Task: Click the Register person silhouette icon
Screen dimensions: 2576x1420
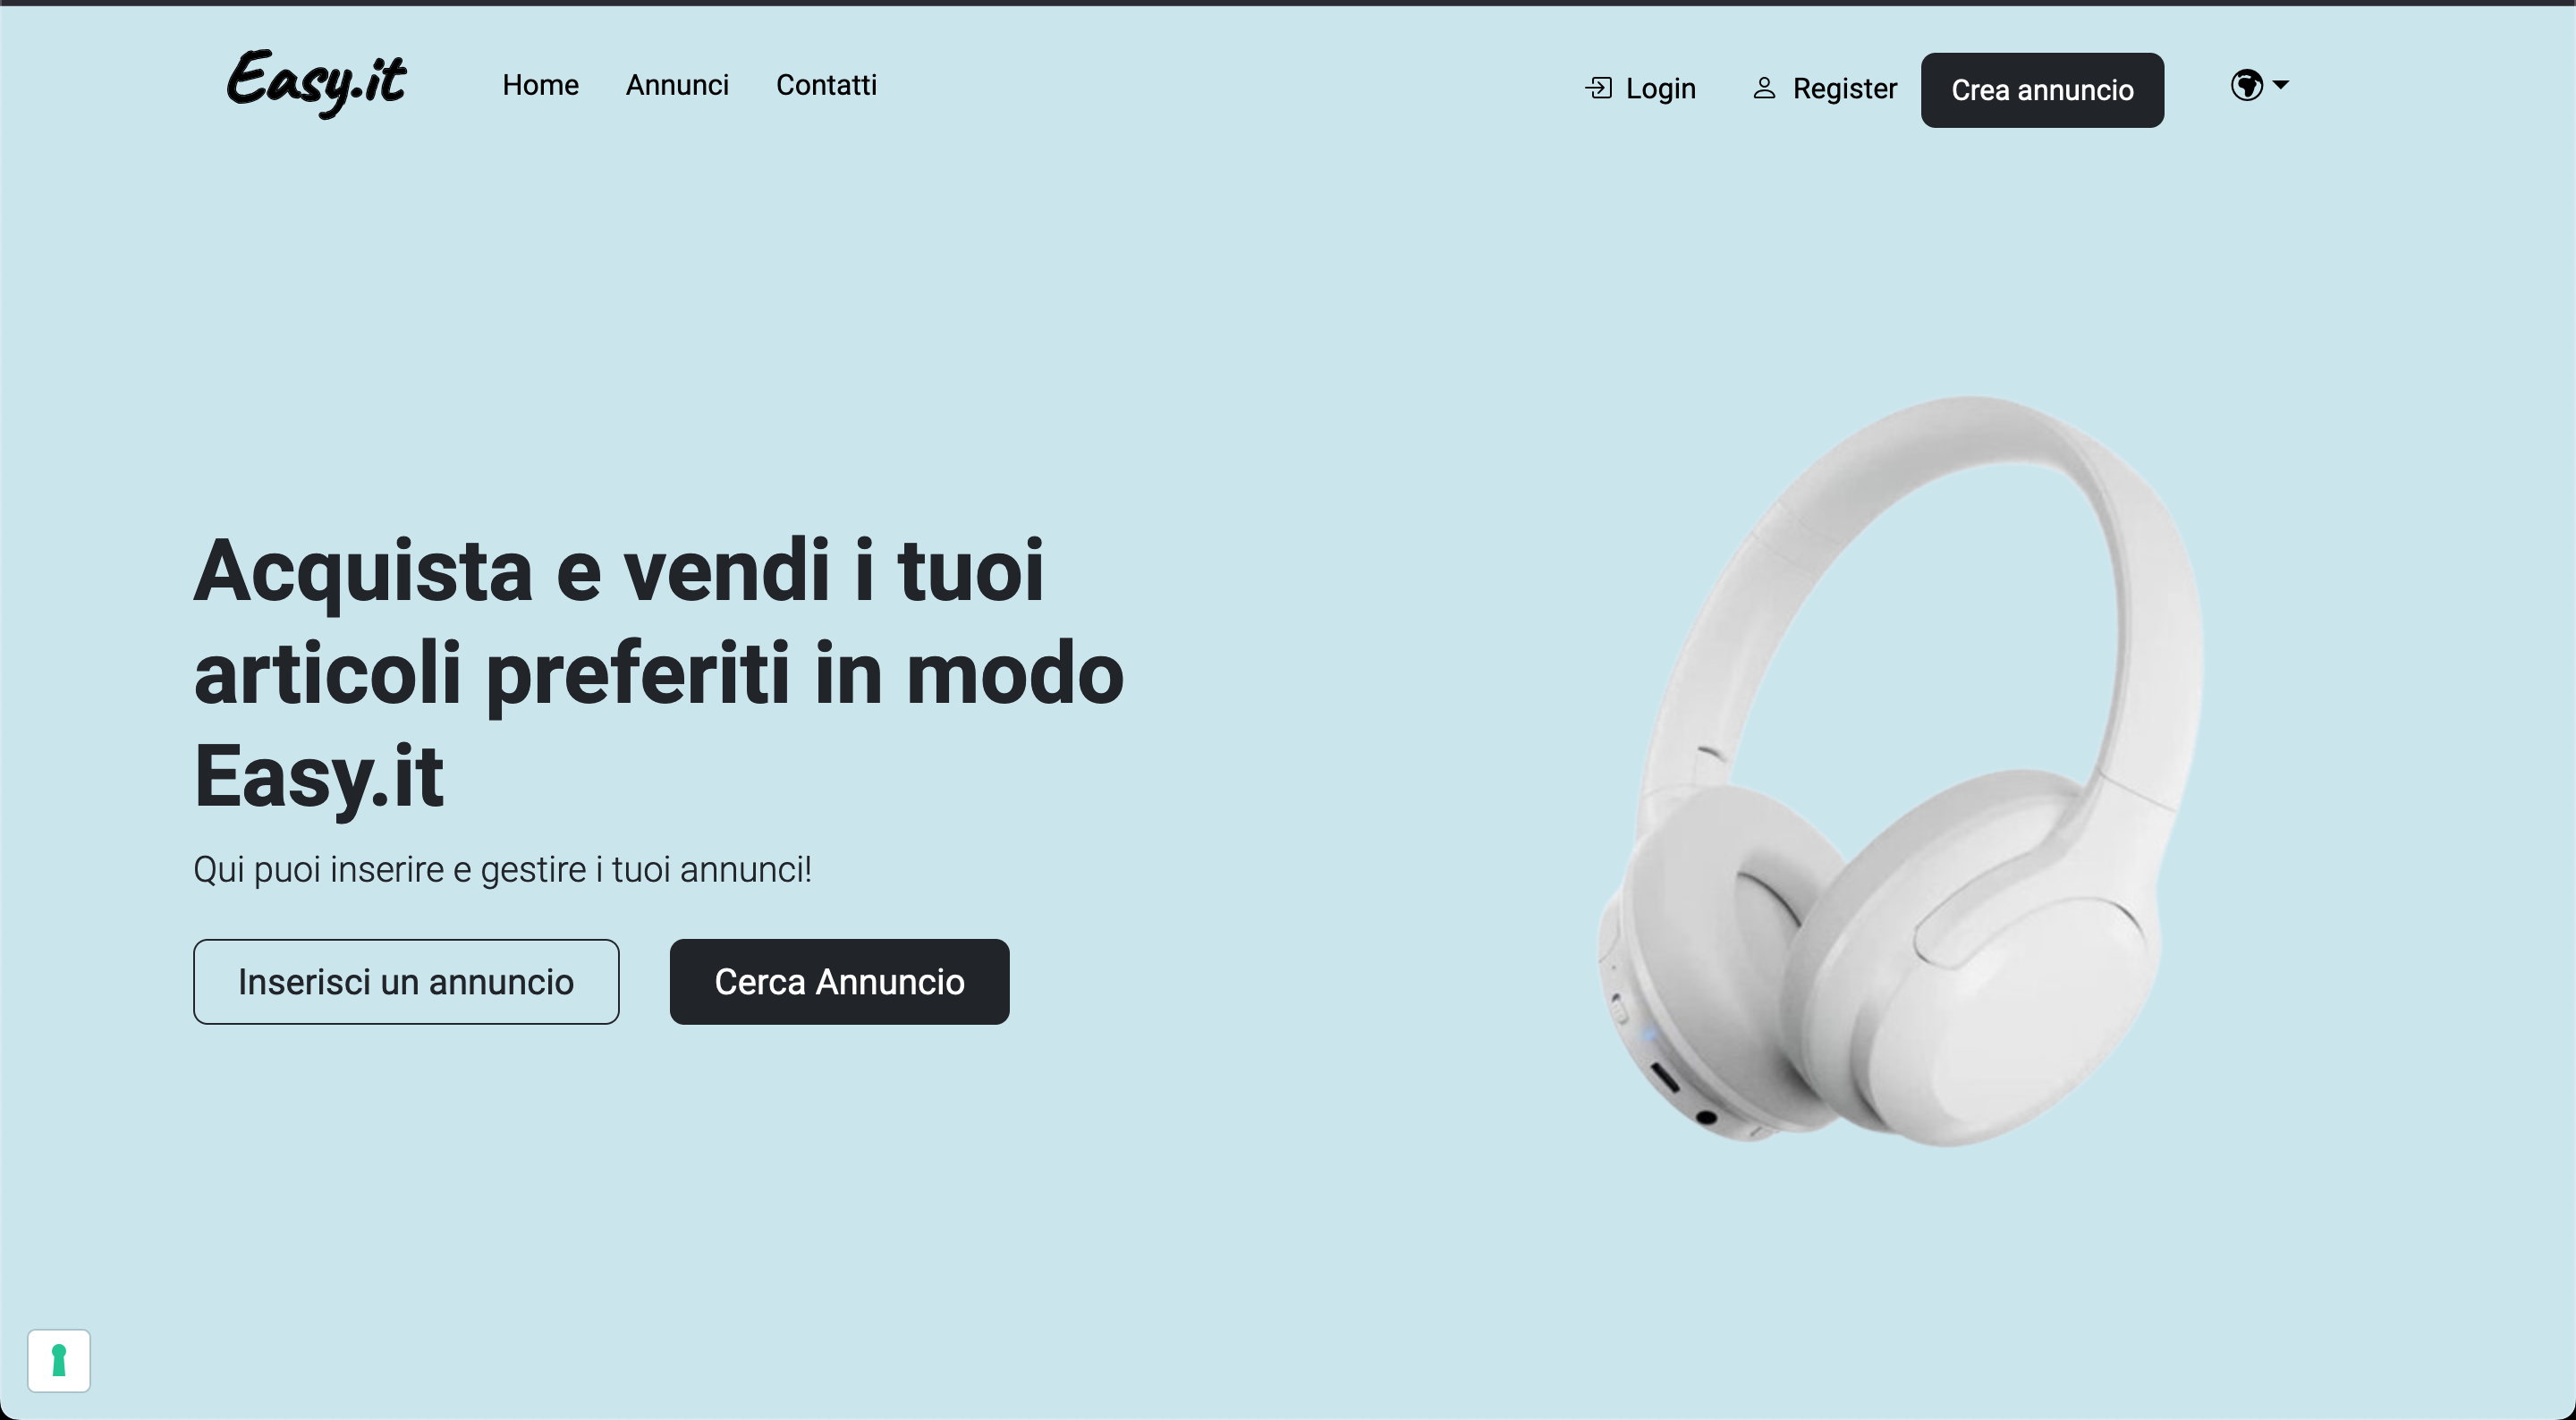Action: [1764, 88]
